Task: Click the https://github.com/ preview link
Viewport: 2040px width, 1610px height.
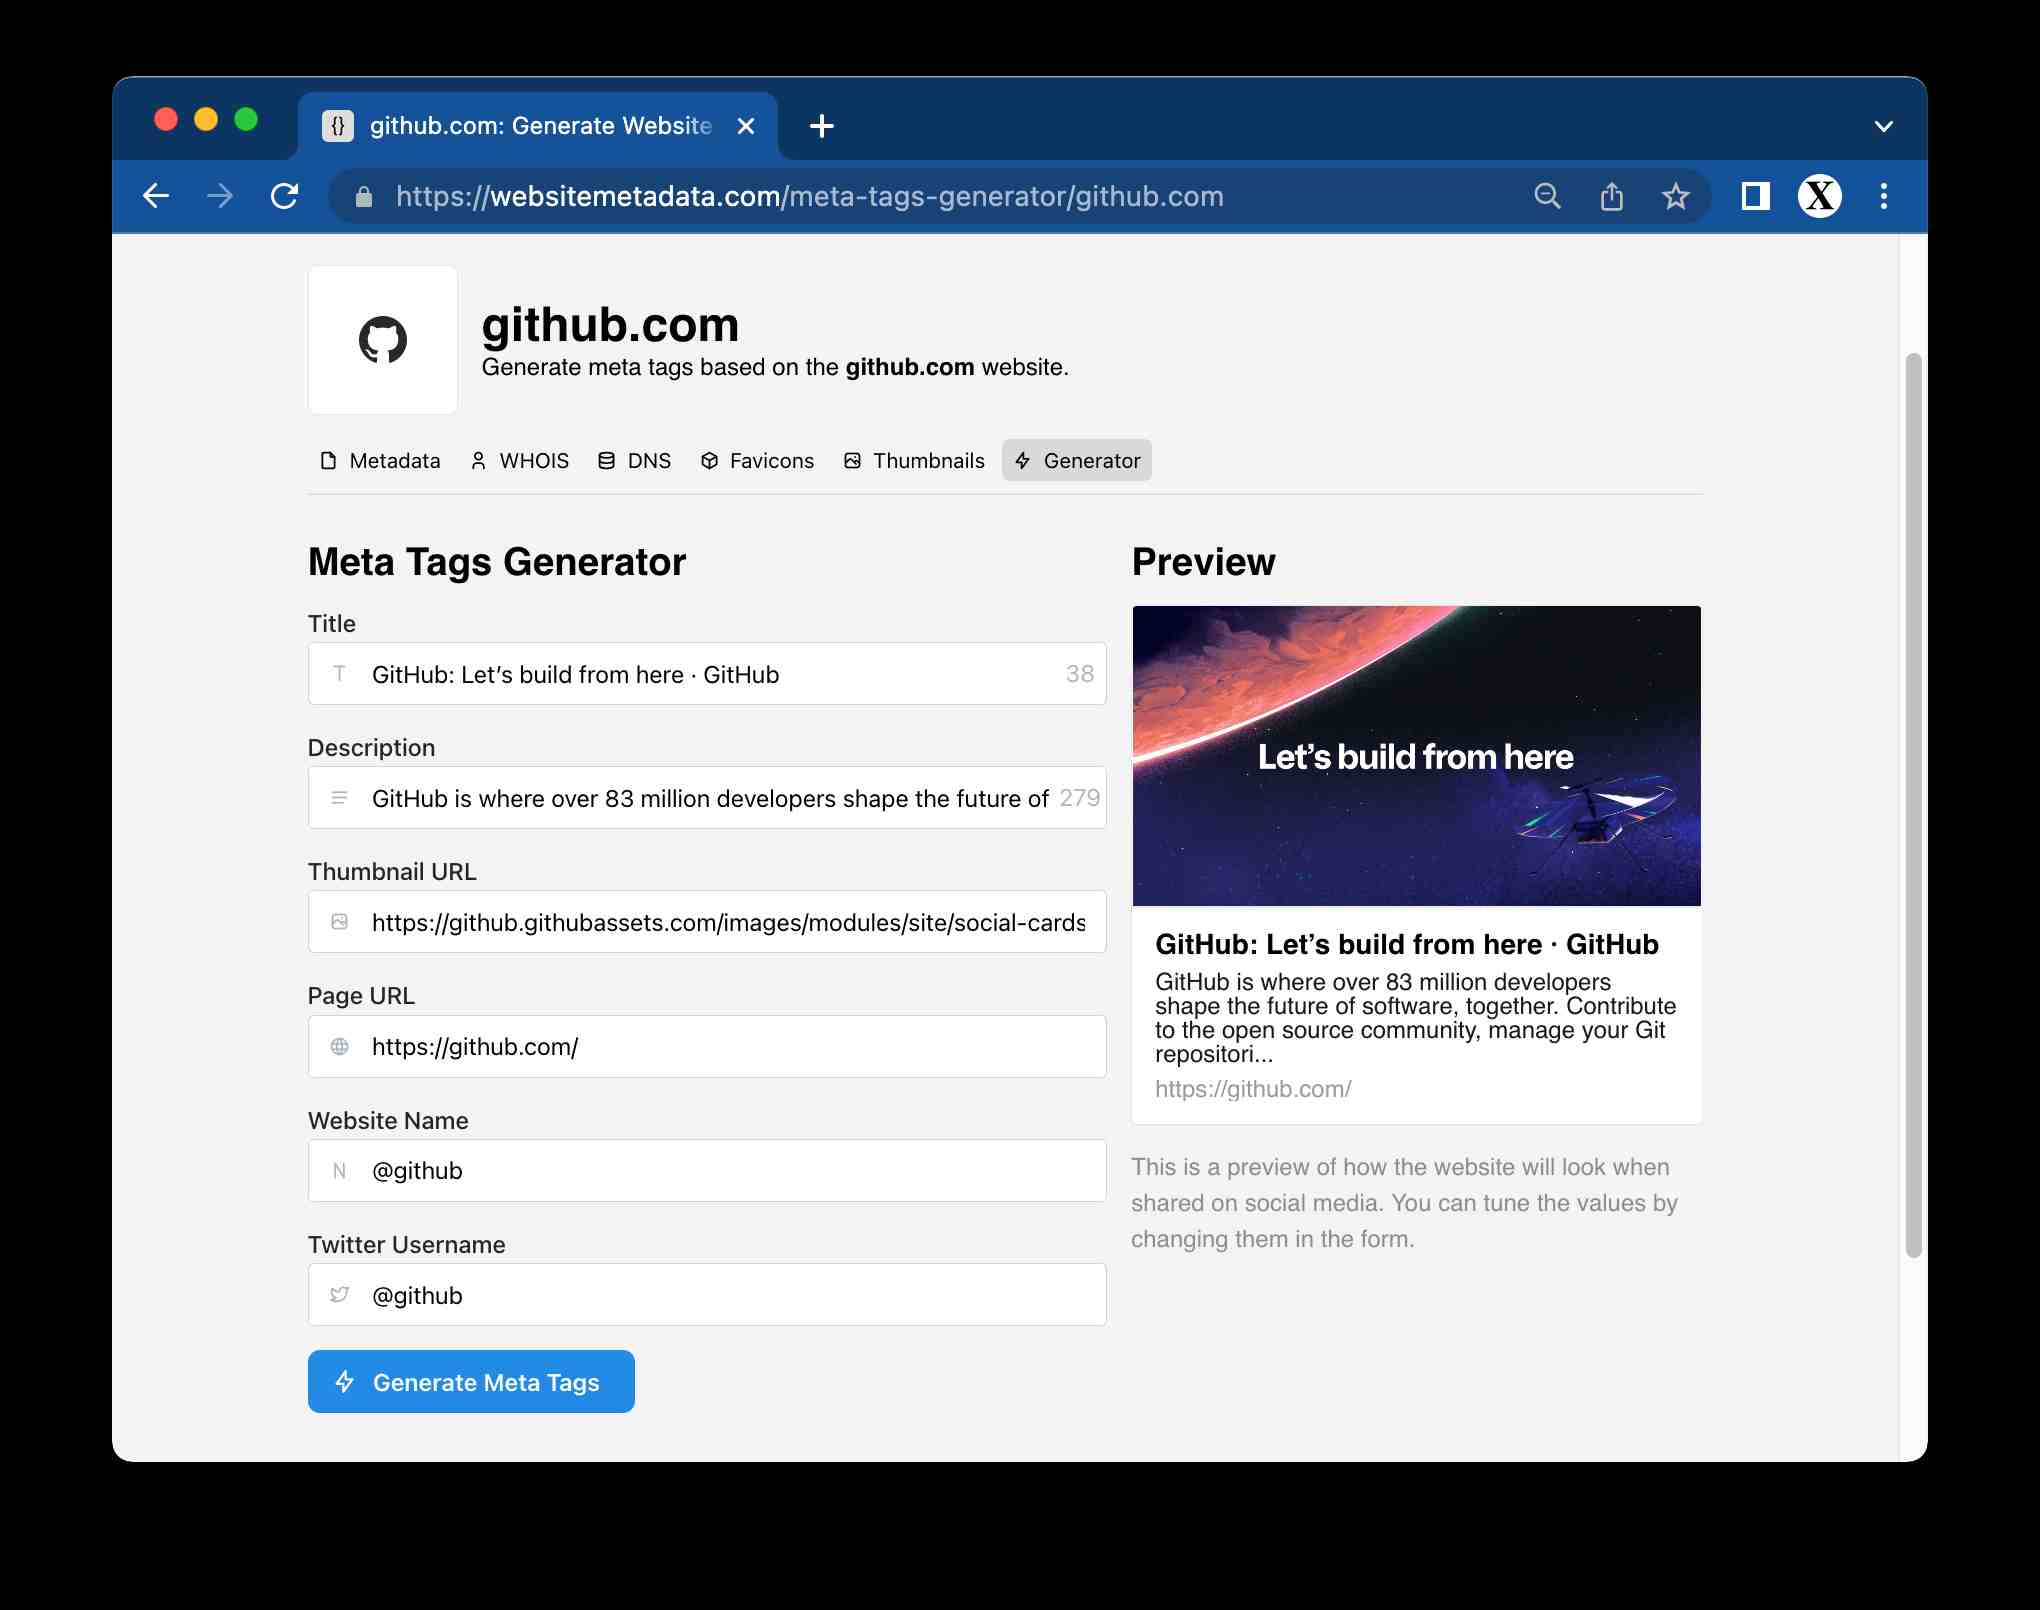Action: click(1253, 1089)
